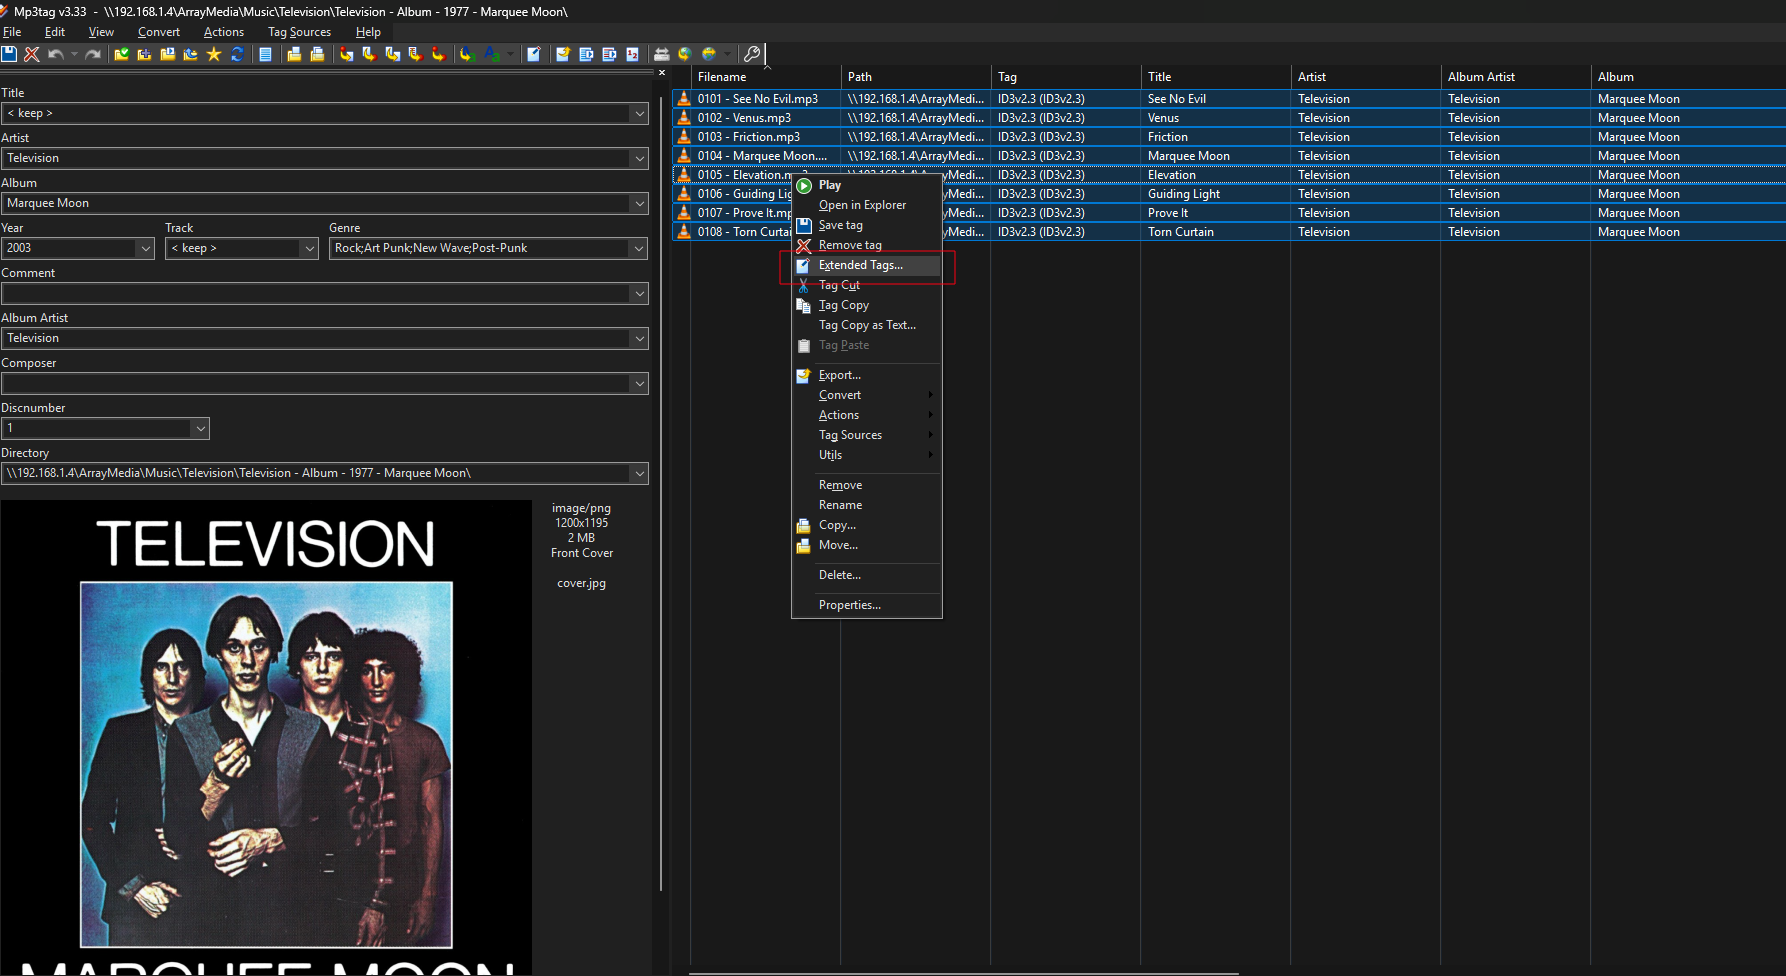Open Options with the wrench icon
The image size is (1786, 976).
tap(752, 54)
